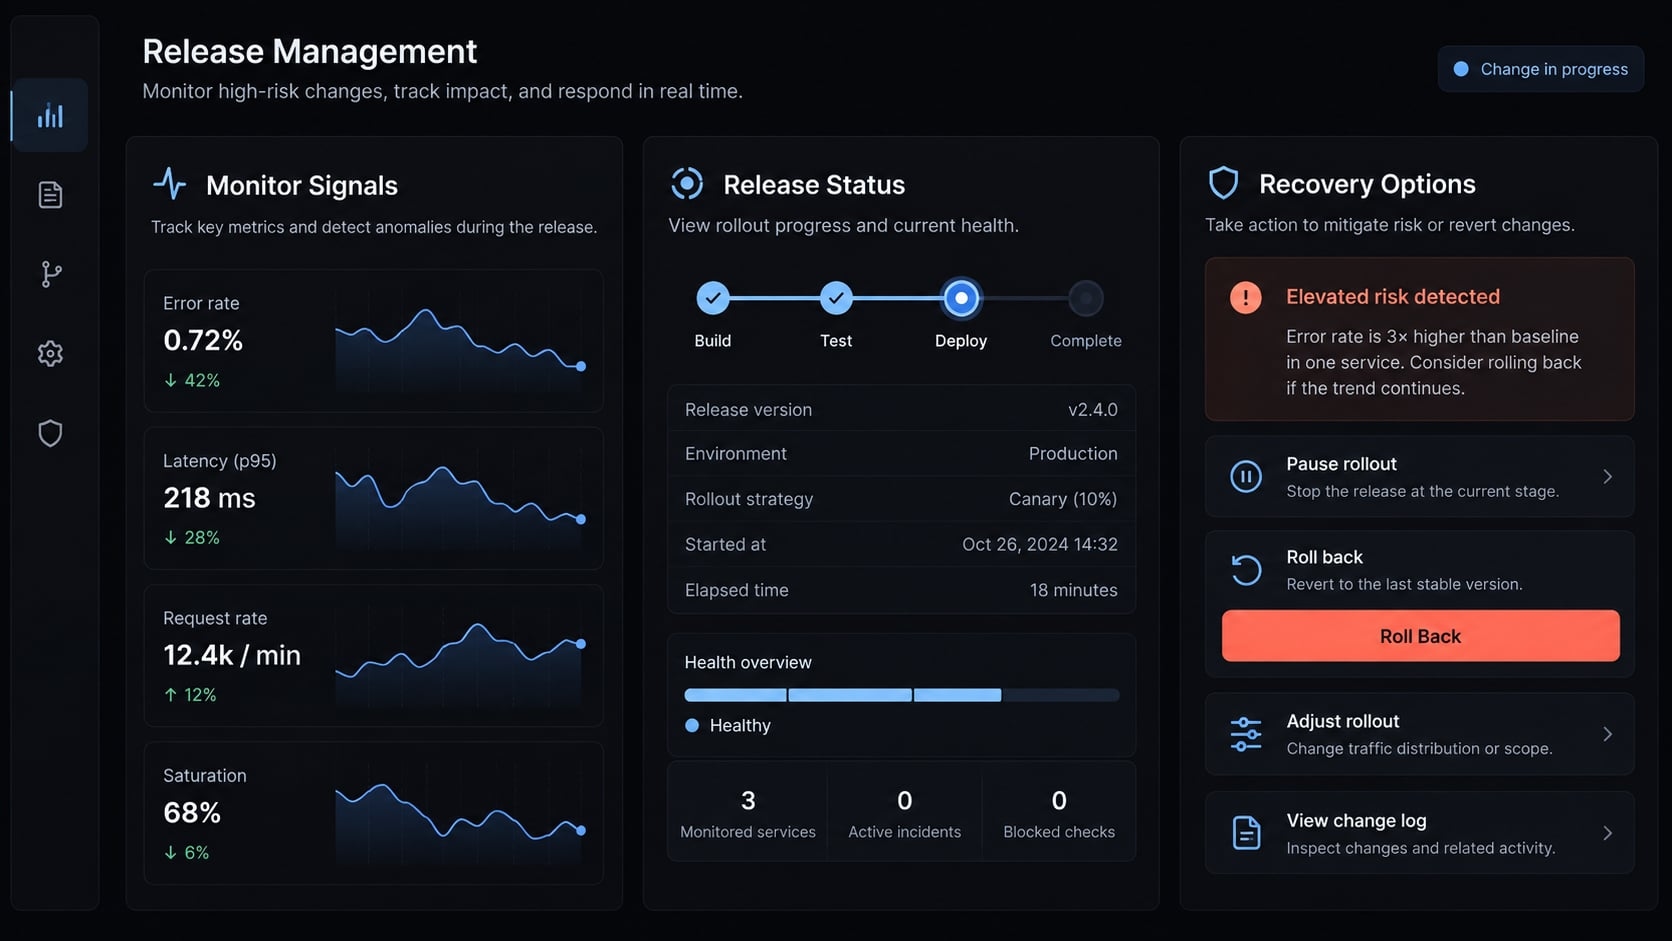This screenshot has height=941, width=1672.
Task: Click the Production environment value
Action: pyautogui.click(x=1073, y=453)
